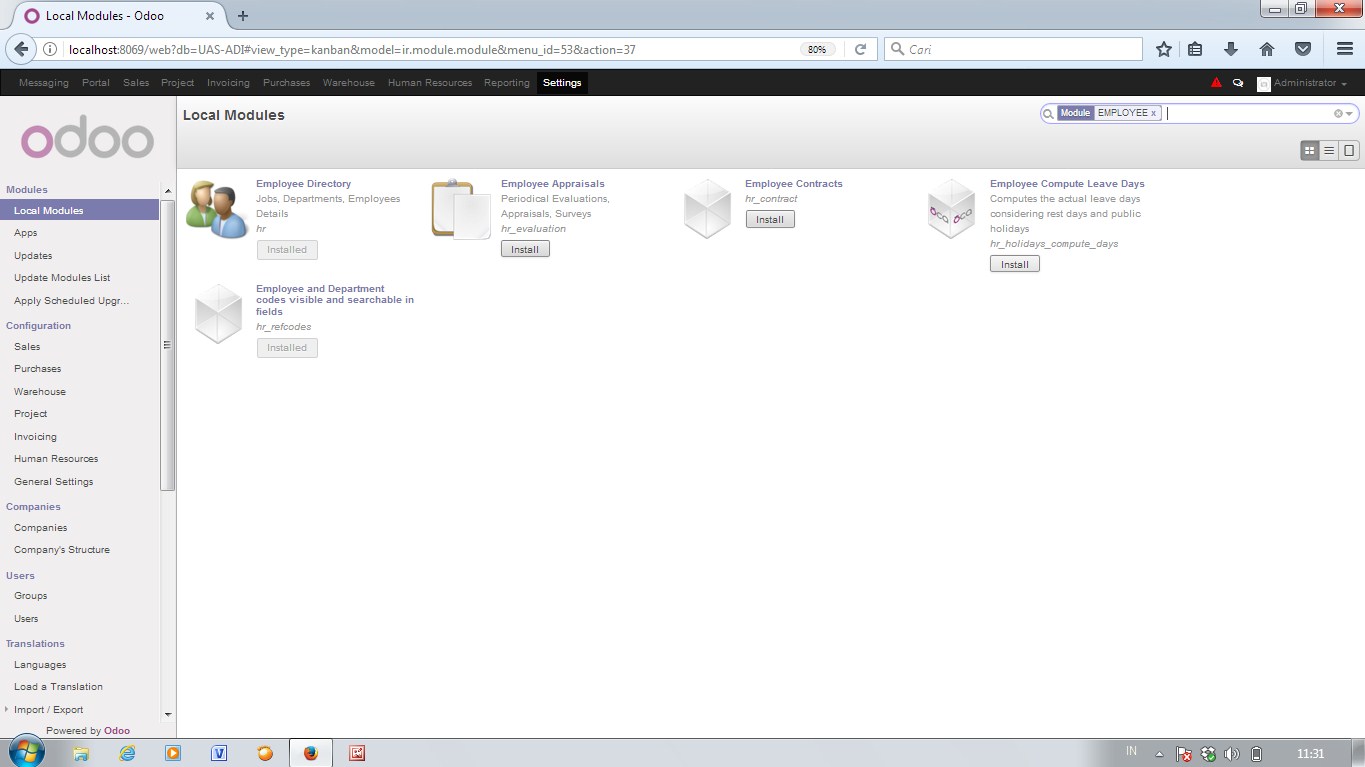
Task: Remove the EMPLOYEE filter tag
Action: pyautogui.click(x=1154, y=113)
